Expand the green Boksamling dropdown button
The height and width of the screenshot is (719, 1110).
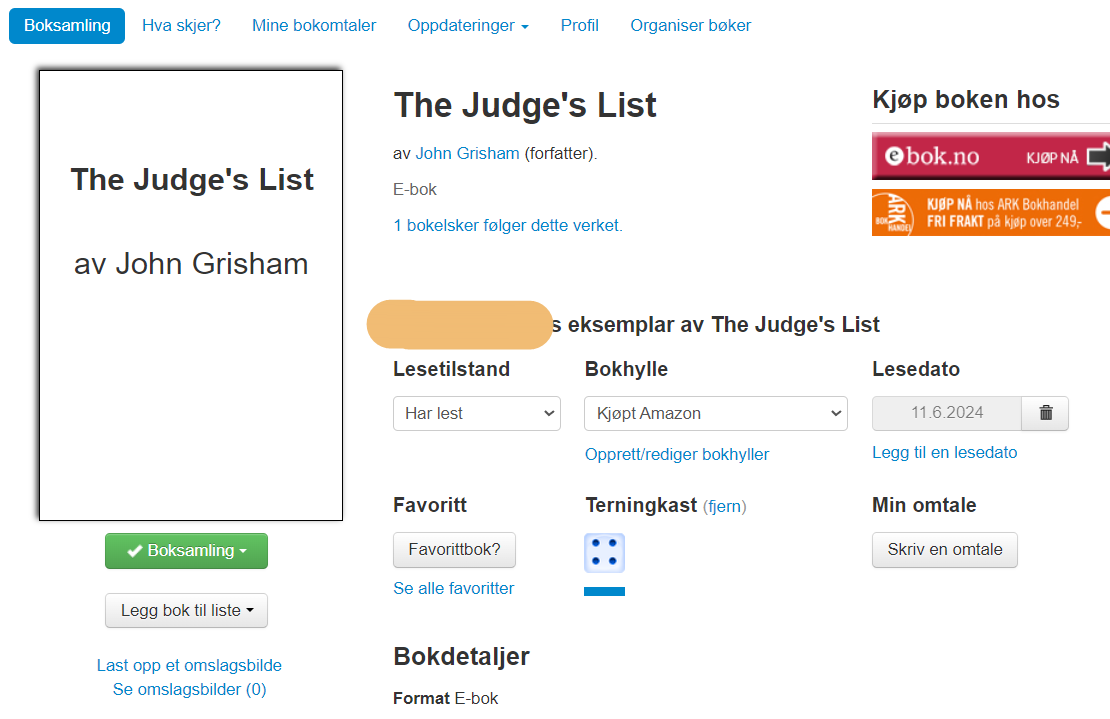coord(186,551)
